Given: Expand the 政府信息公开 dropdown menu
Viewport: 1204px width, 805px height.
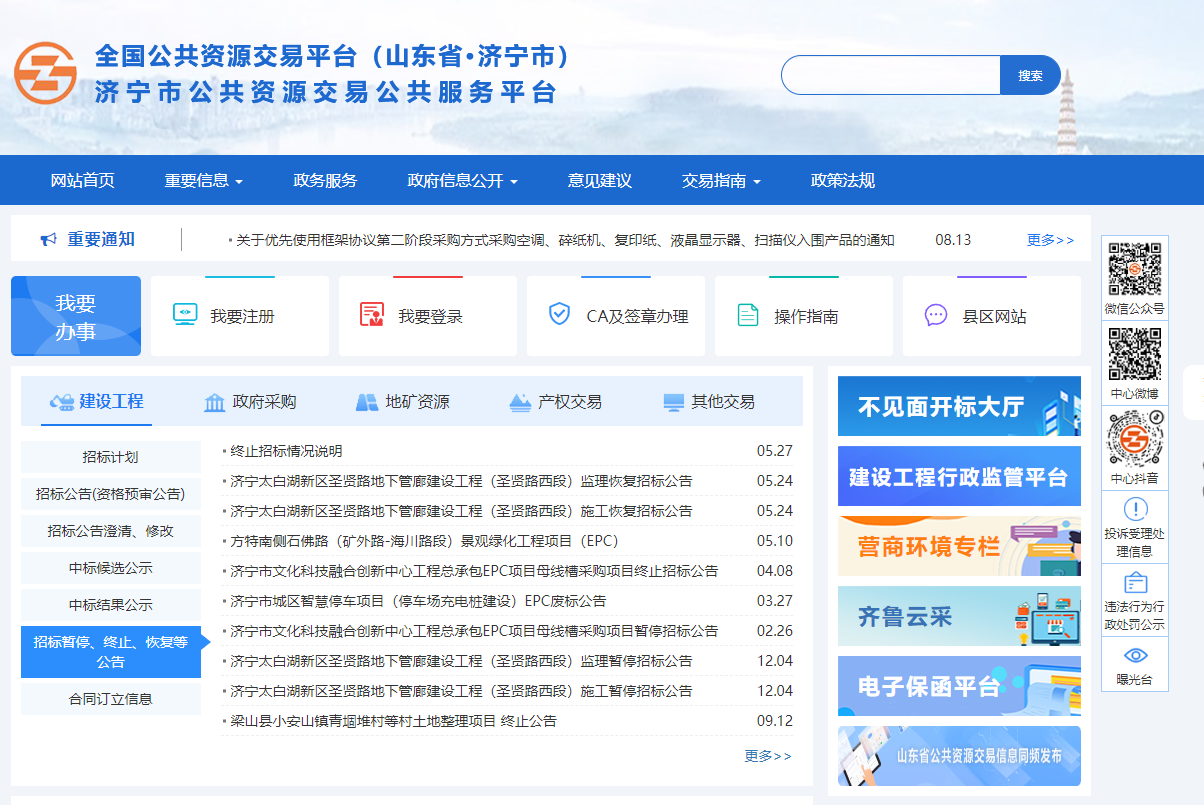Looking at the screenshot, I should coord(453,180).
